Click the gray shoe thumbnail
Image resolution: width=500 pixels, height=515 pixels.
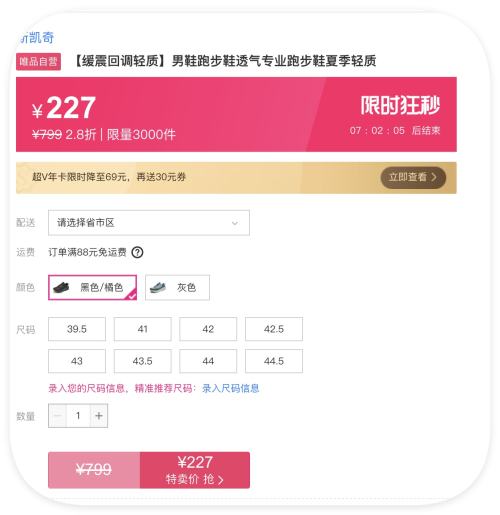click(x=158, y=287)
